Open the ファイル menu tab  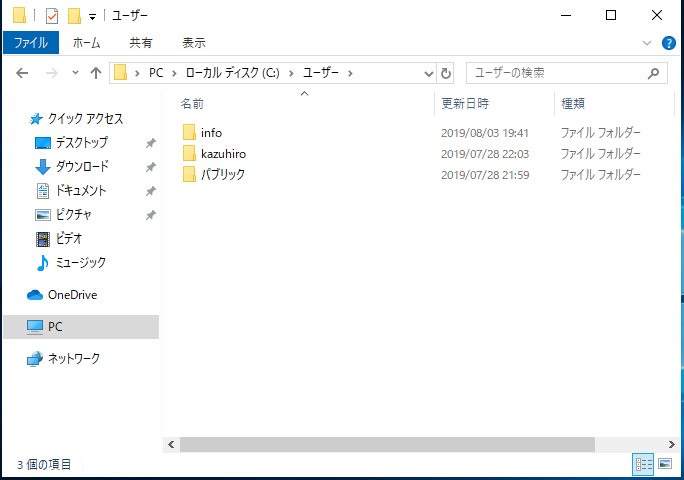click(x=31, y=43)
